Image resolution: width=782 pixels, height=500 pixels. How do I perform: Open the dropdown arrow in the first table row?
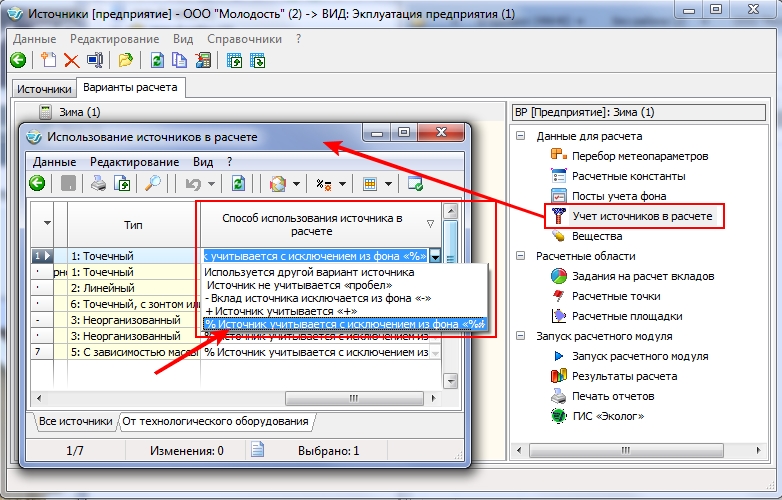[x=434, y=256]
